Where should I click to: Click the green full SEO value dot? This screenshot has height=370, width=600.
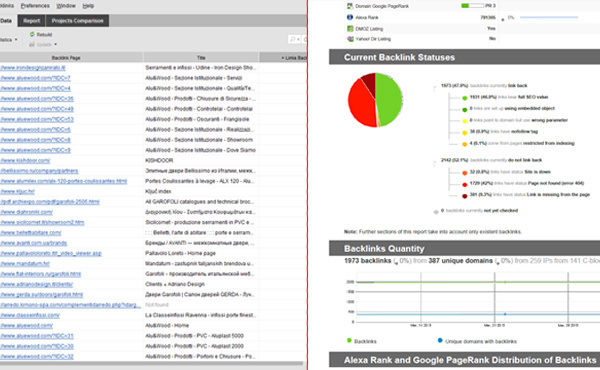pyautogui.click(x=465, y=98)
